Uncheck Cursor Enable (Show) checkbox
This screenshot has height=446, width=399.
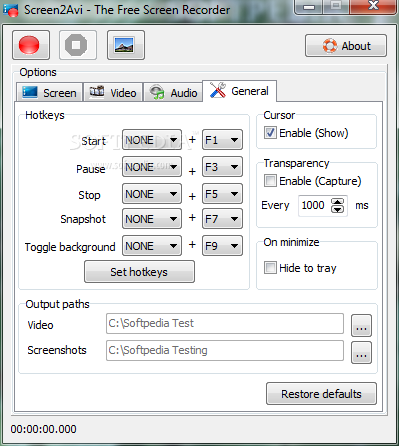270,133
